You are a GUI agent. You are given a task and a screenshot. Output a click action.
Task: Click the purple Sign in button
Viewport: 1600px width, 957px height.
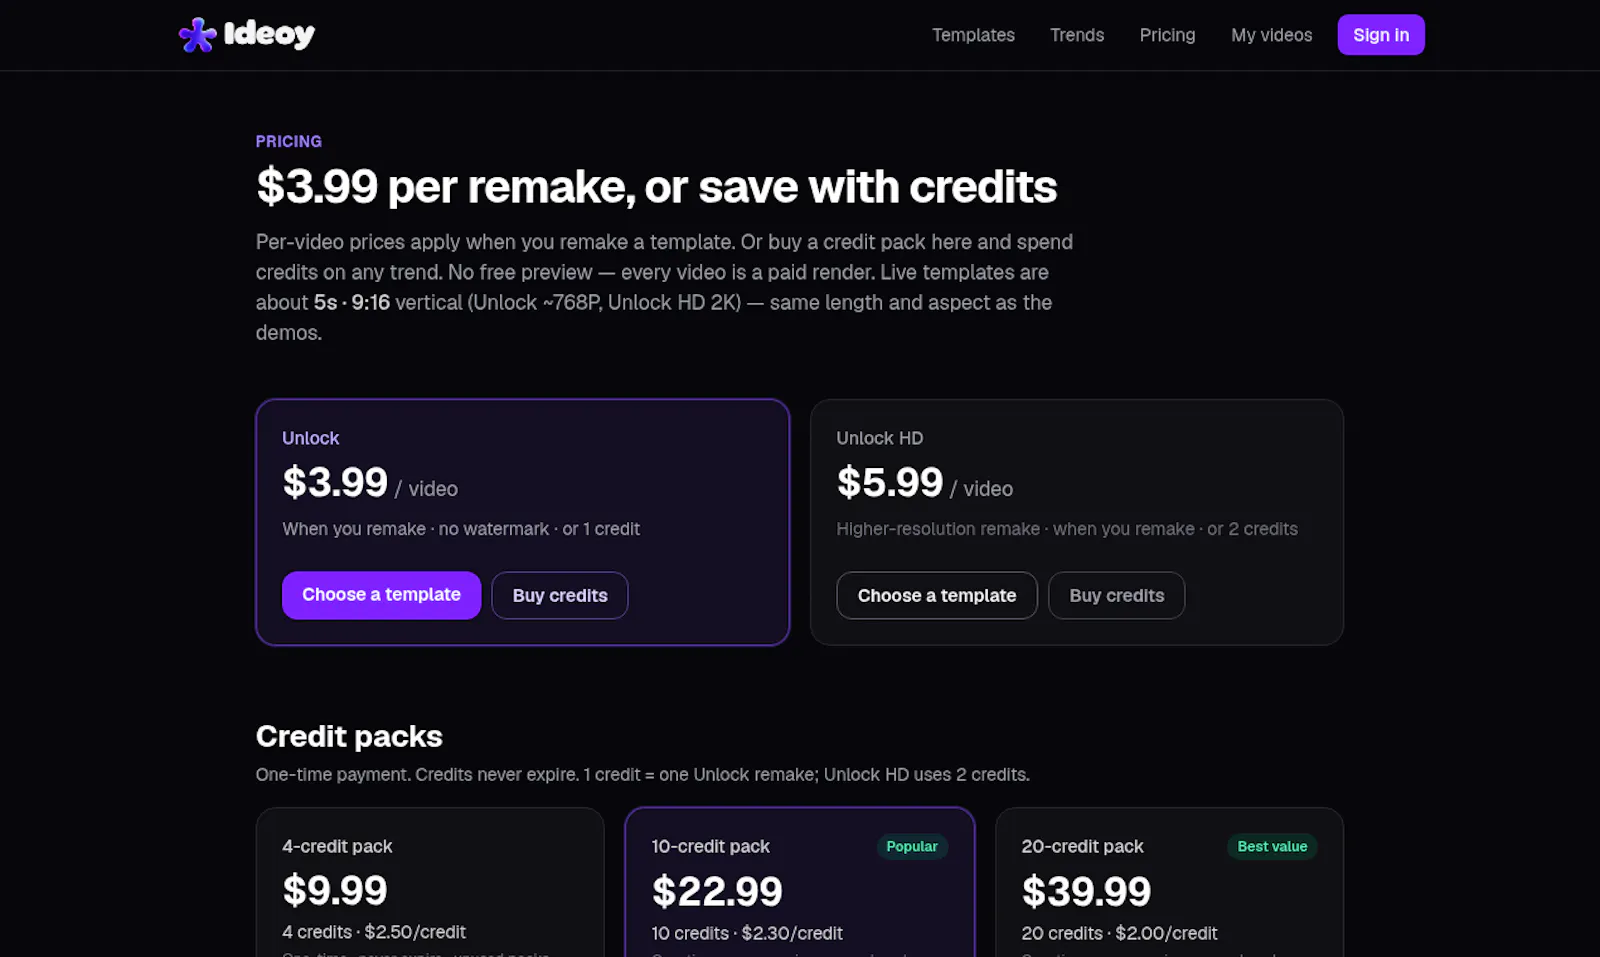1381,35
